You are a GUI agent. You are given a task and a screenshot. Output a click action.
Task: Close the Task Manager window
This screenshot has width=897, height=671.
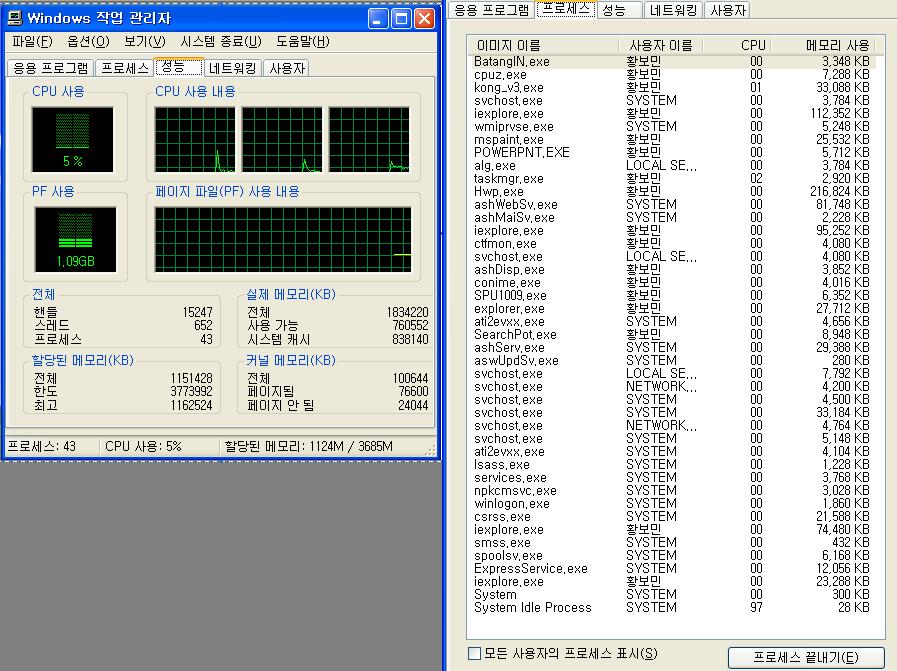coord(424,19)
